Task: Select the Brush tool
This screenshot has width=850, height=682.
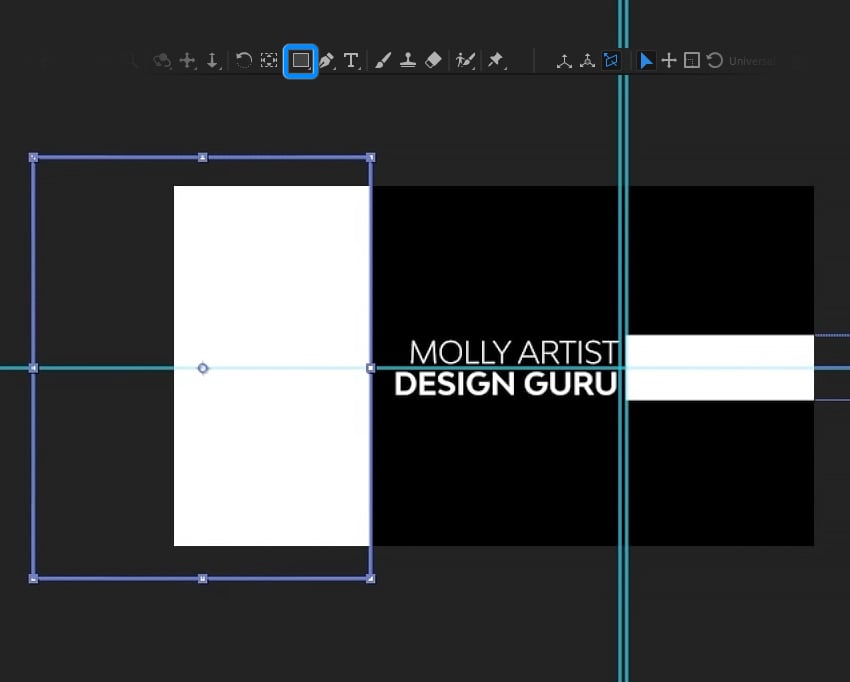Action: [x=383, y=60]
